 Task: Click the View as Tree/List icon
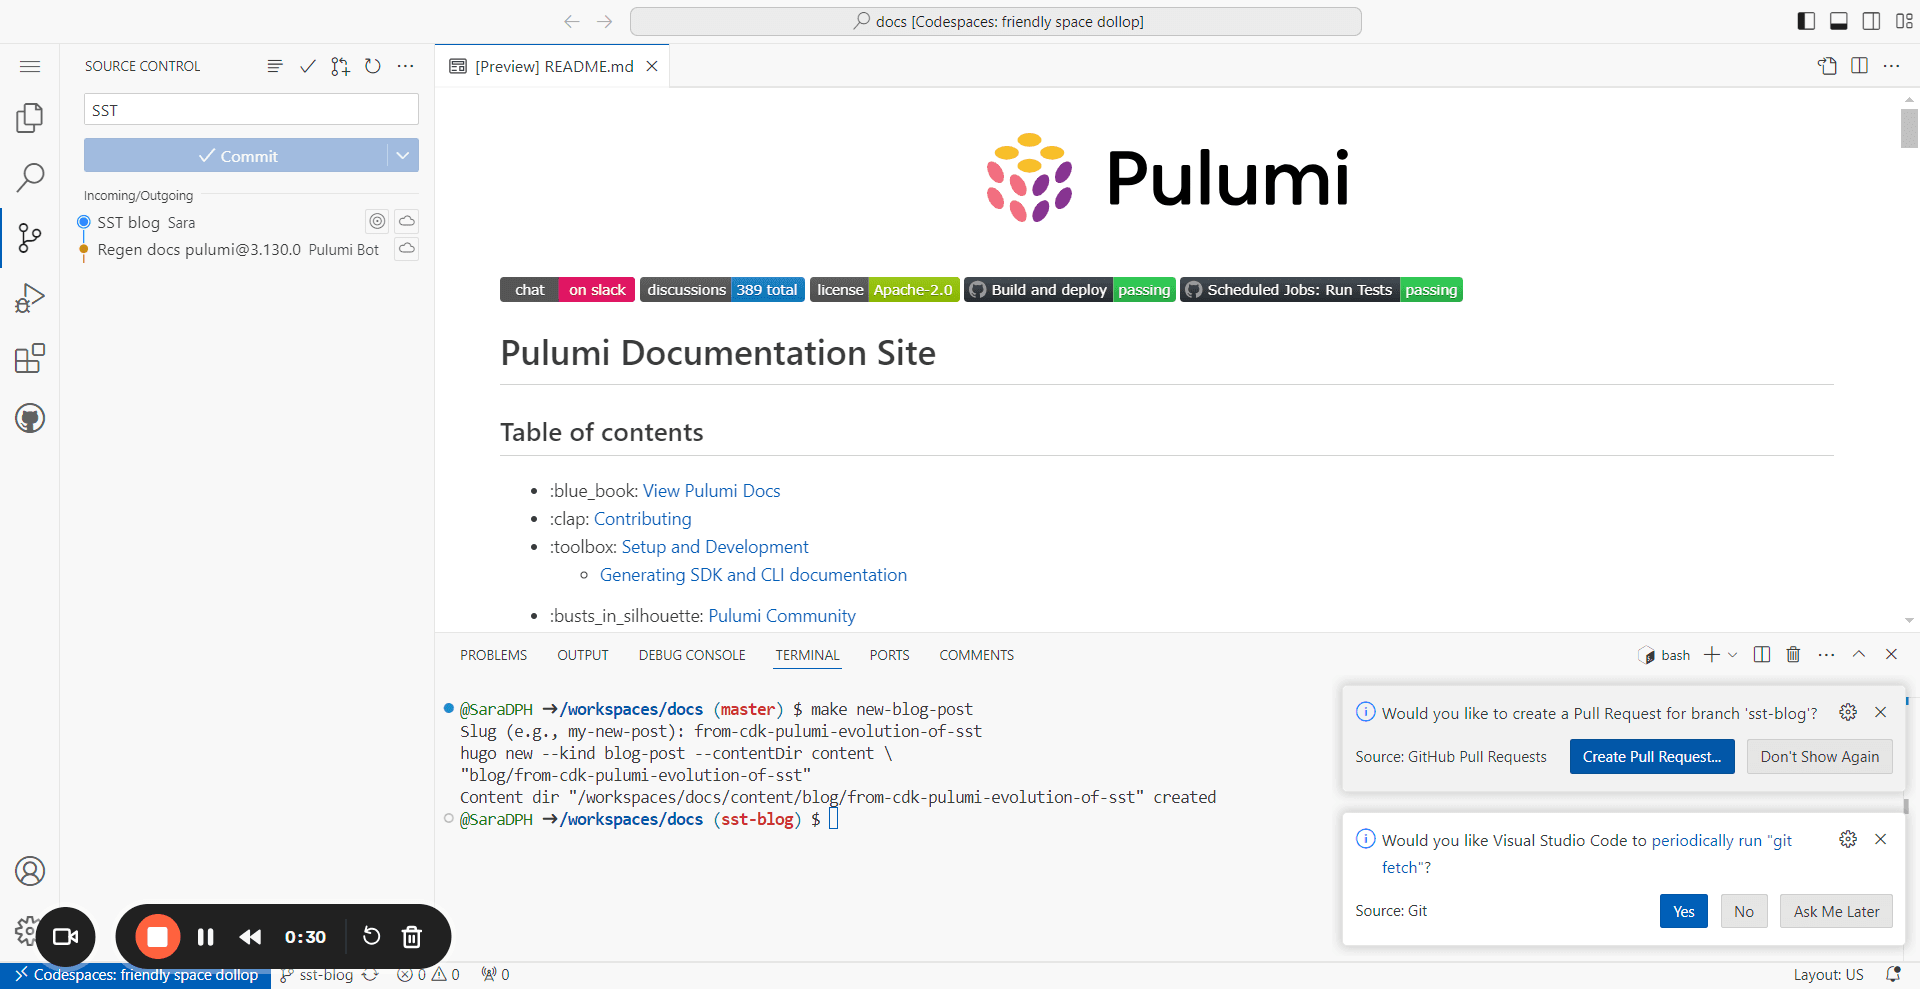[x=275, y=66]
